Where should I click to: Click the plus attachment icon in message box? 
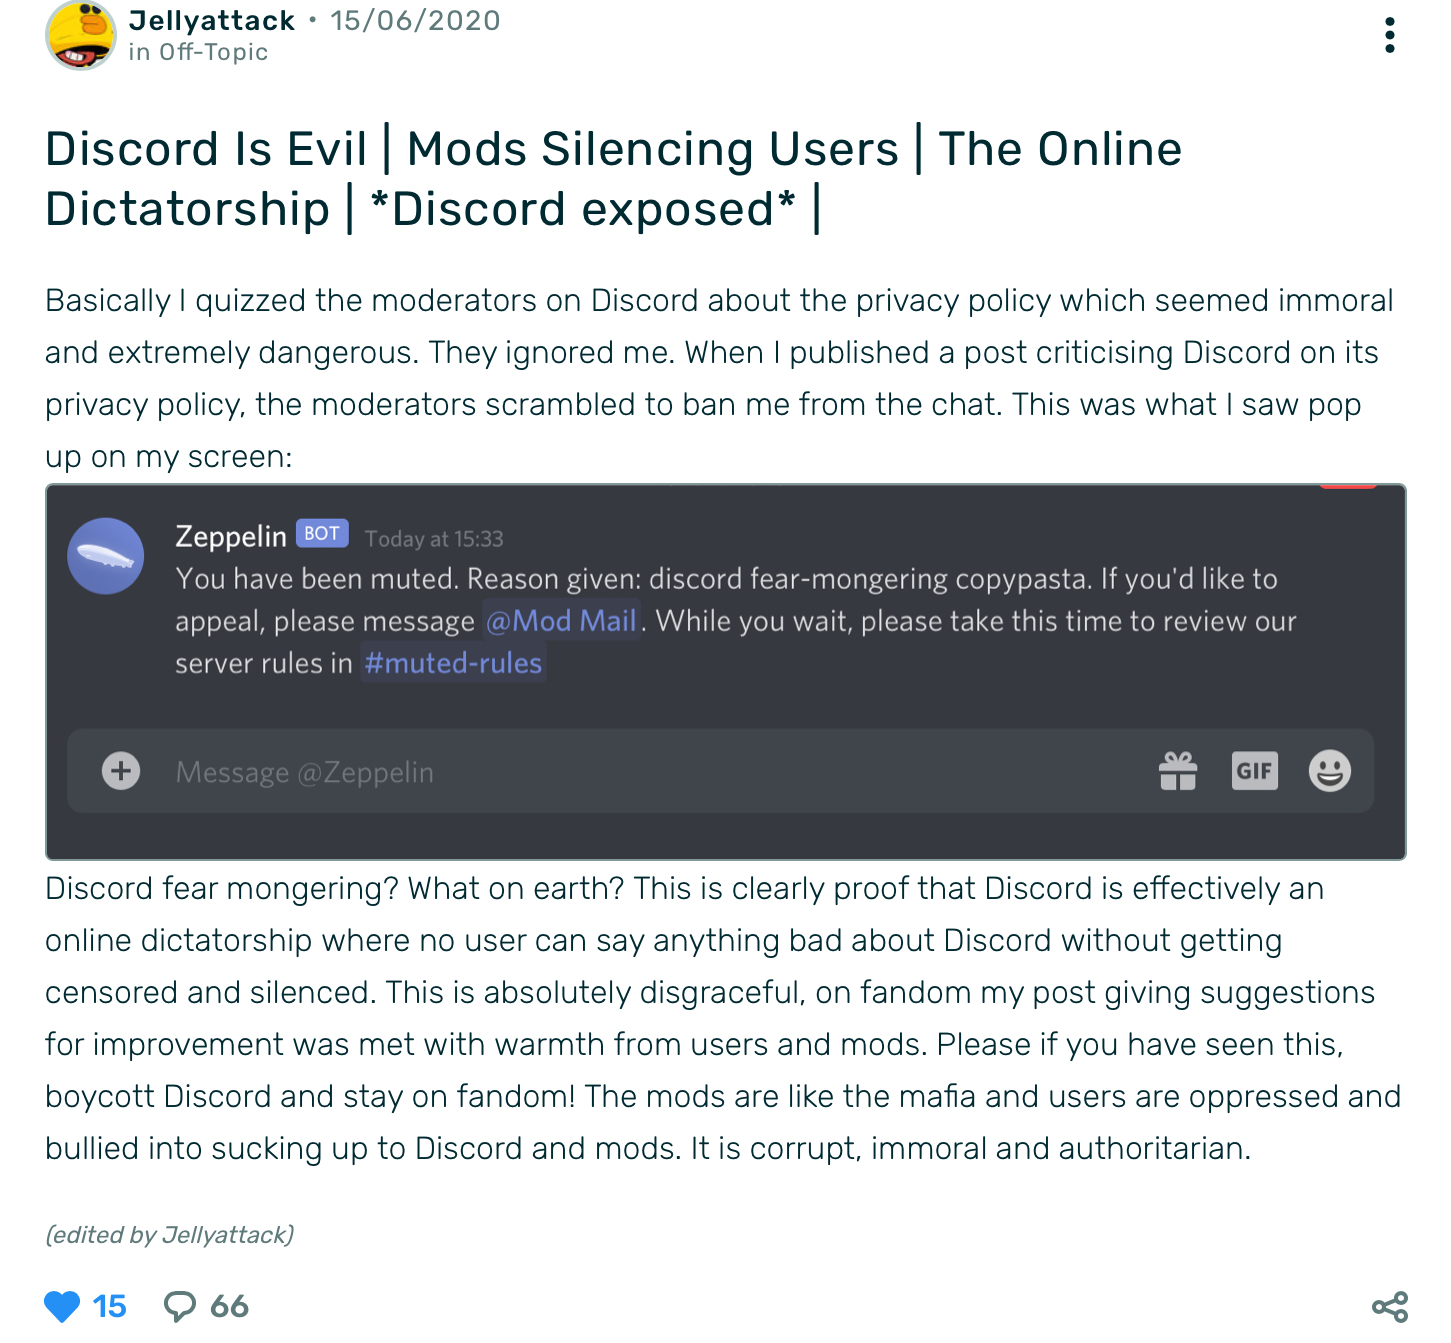click(x=121, y=771)
